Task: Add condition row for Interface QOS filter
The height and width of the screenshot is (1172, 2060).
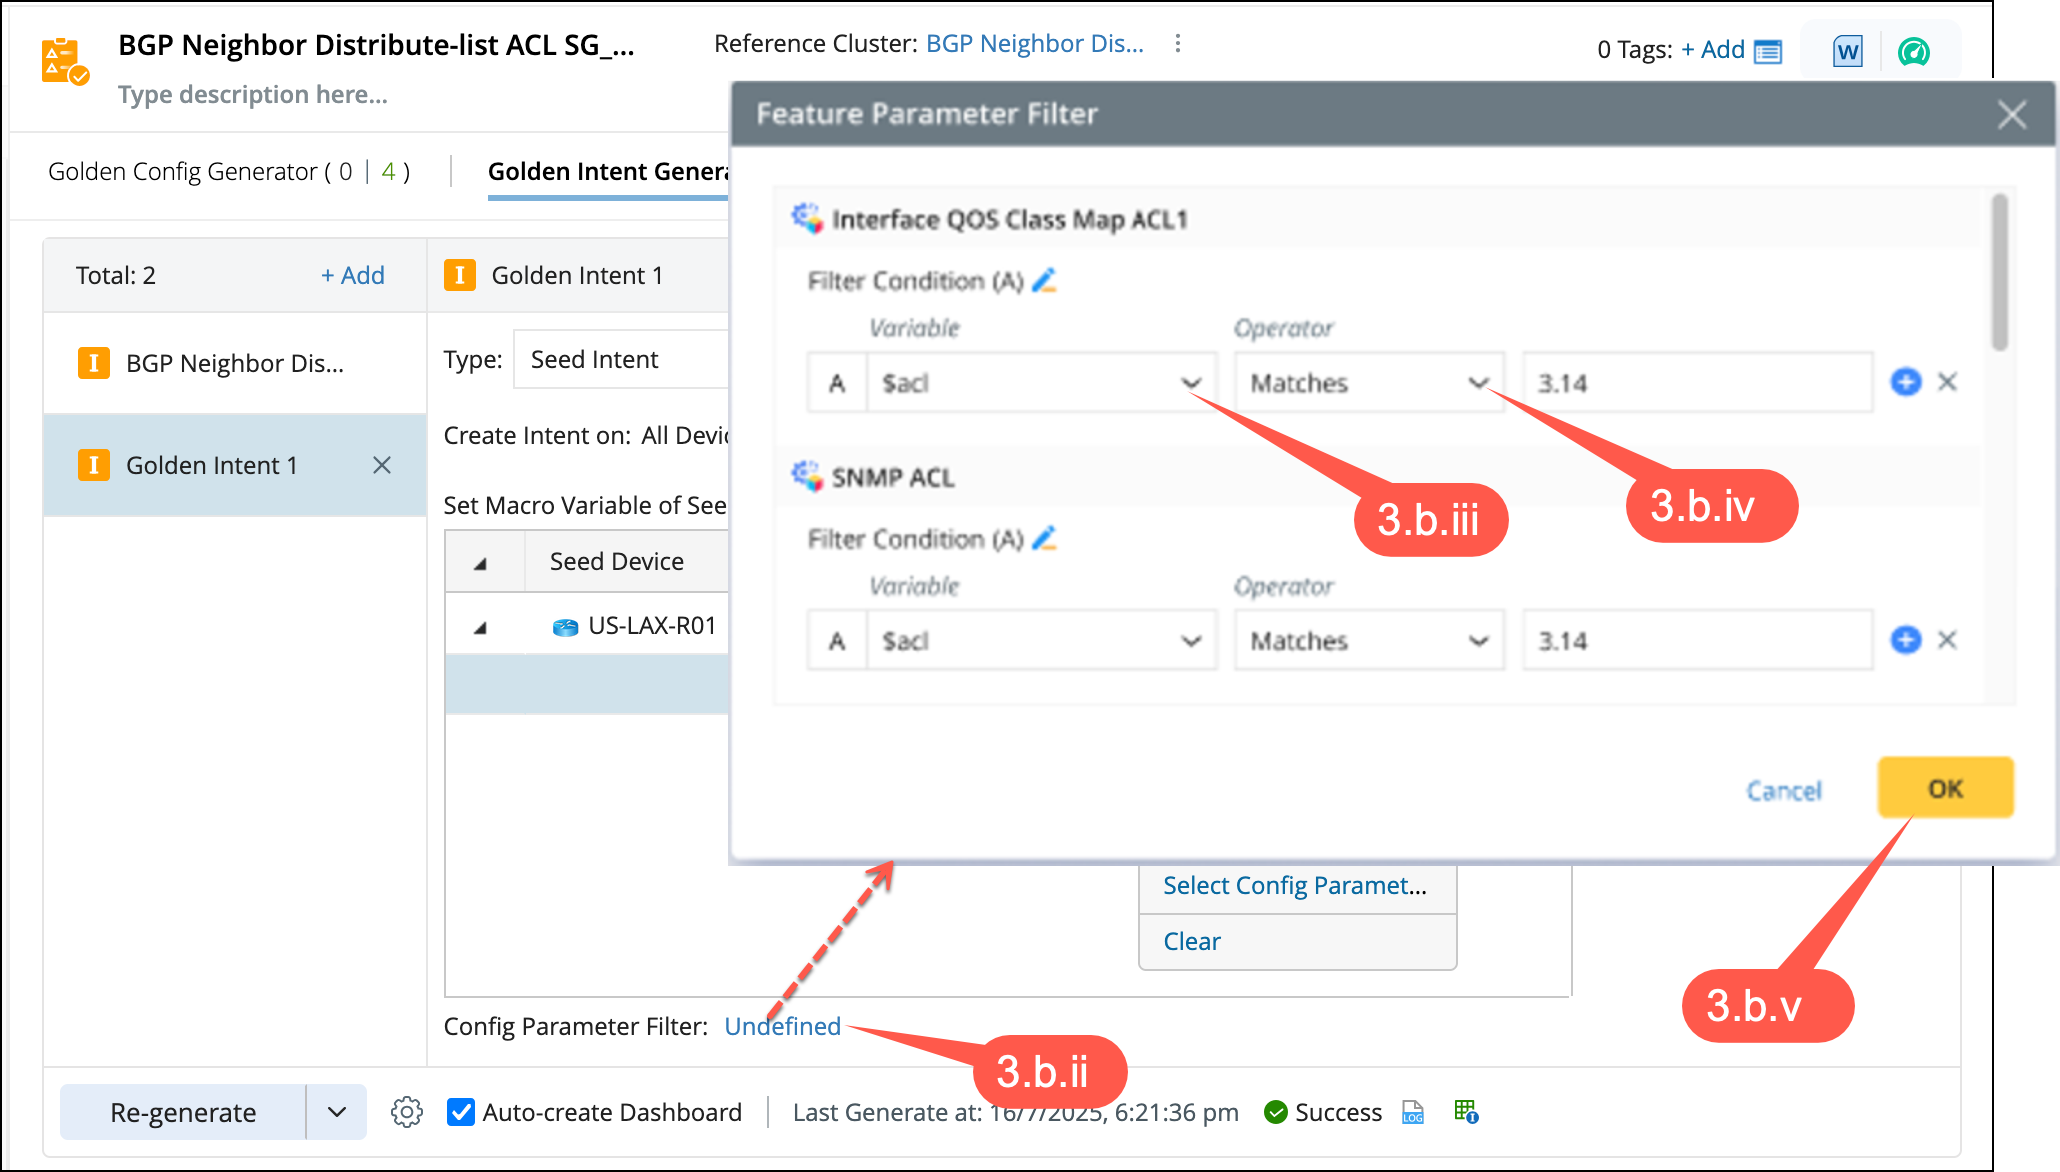Action: coord(1905,382)
